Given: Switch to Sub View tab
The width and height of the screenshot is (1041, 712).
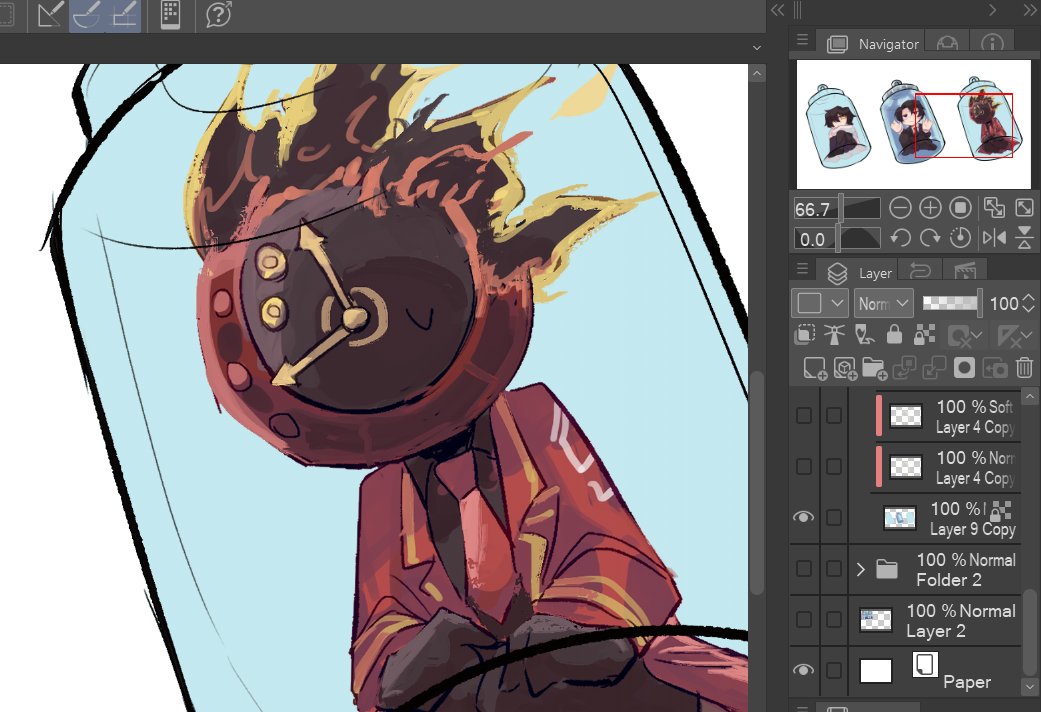Looking at the screenshot, I should pos(947,44).
